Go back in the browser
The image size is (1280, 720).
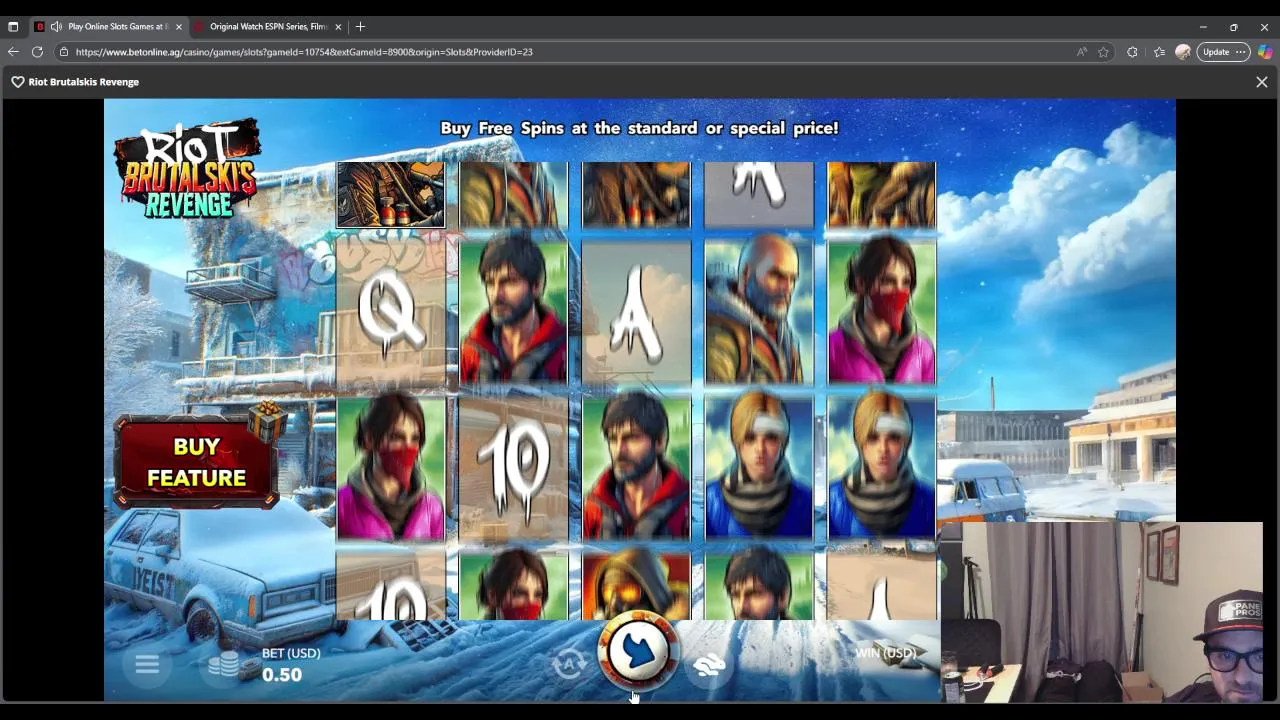point(13,52)
